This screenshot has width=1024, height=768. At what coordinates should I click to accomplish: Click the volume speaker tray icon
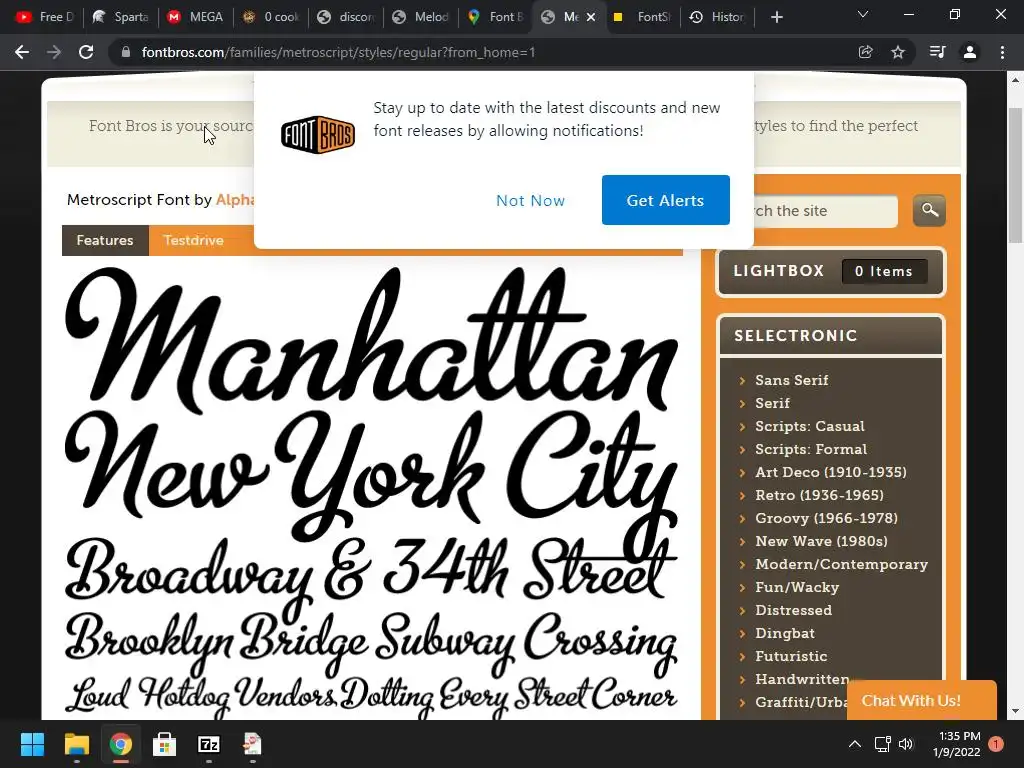906,744
